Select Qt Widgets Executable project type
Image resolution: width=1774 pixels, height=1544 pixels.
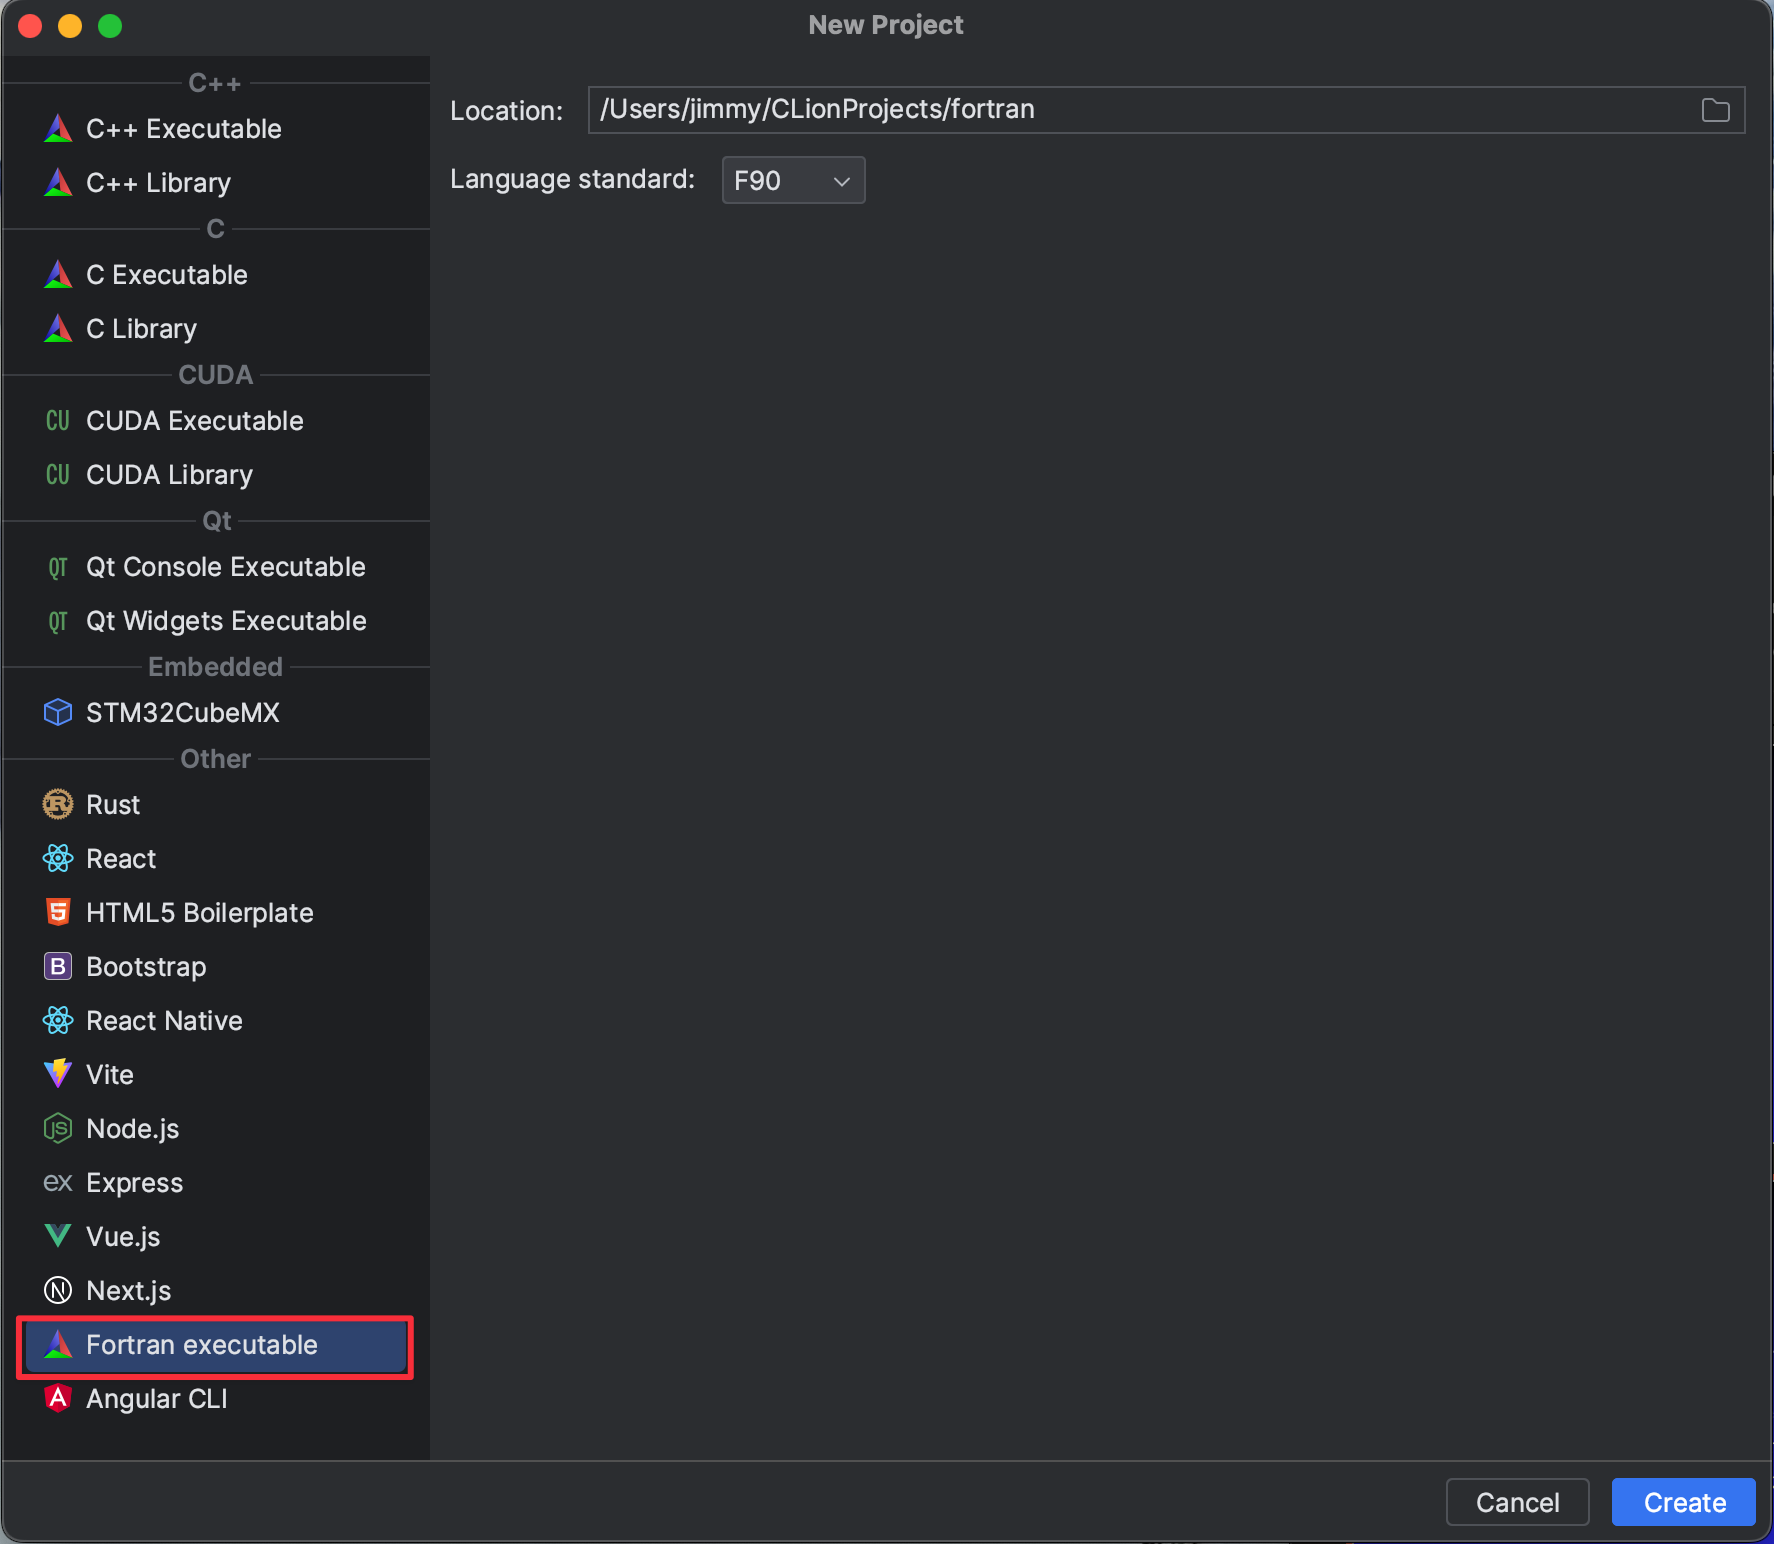click(226, 621)
